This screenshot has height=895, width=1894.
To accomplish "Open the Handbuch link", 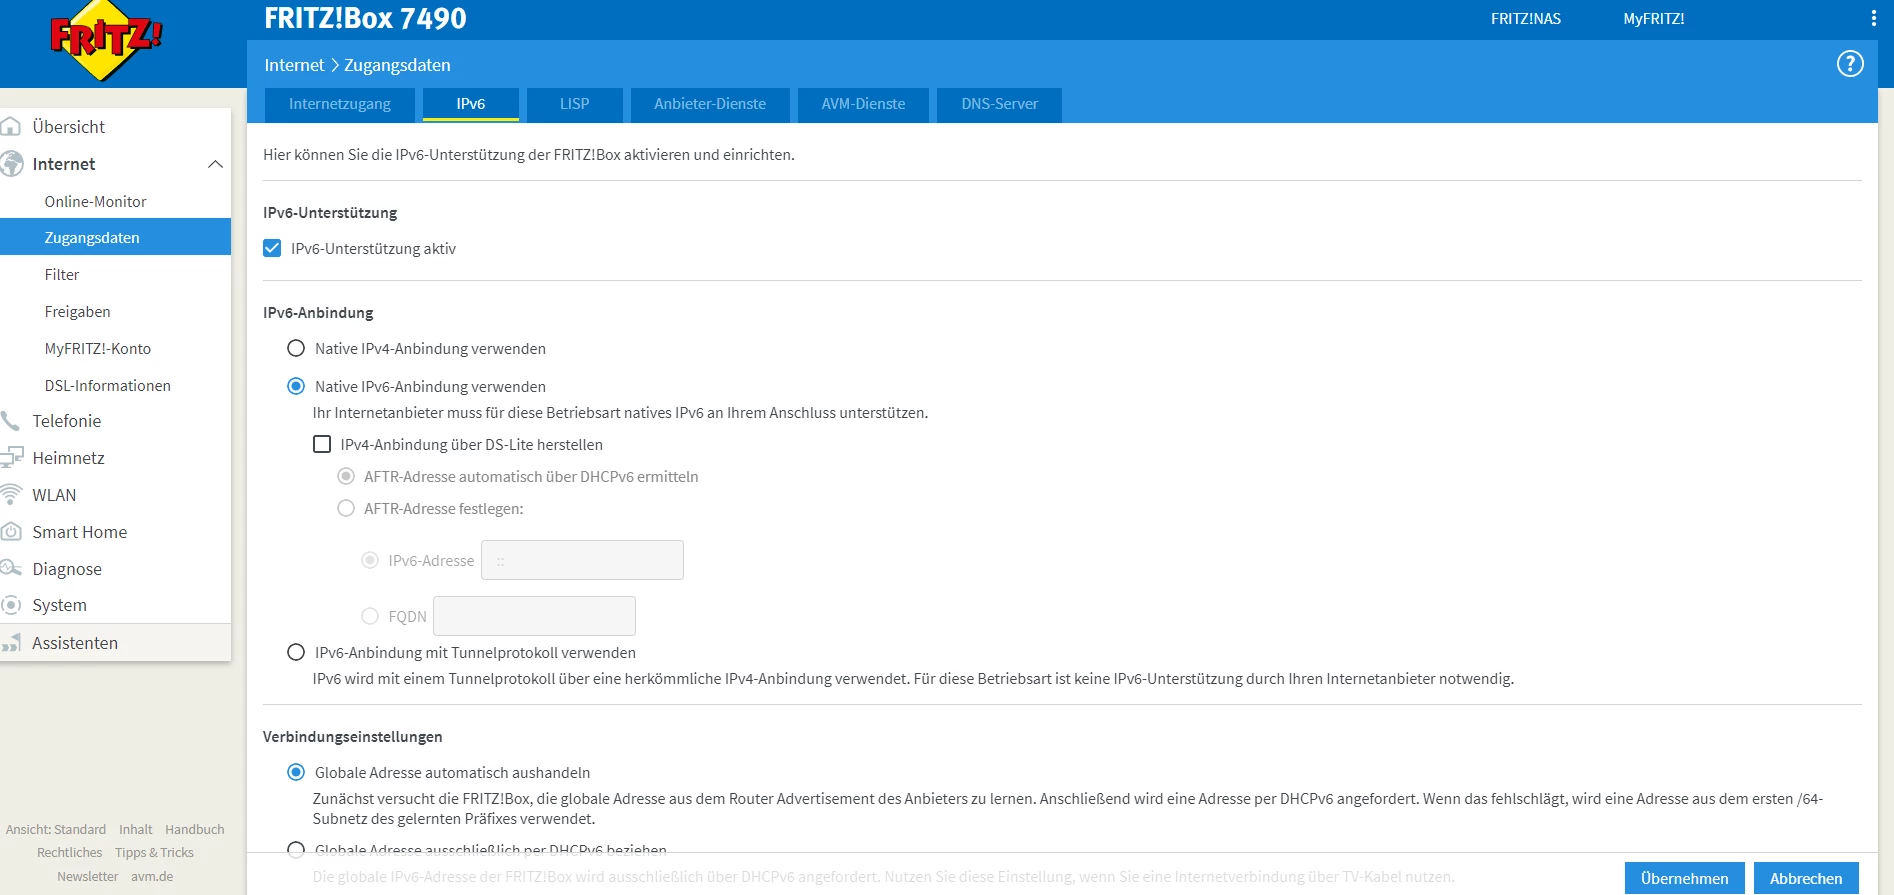I will pos(195,829).
